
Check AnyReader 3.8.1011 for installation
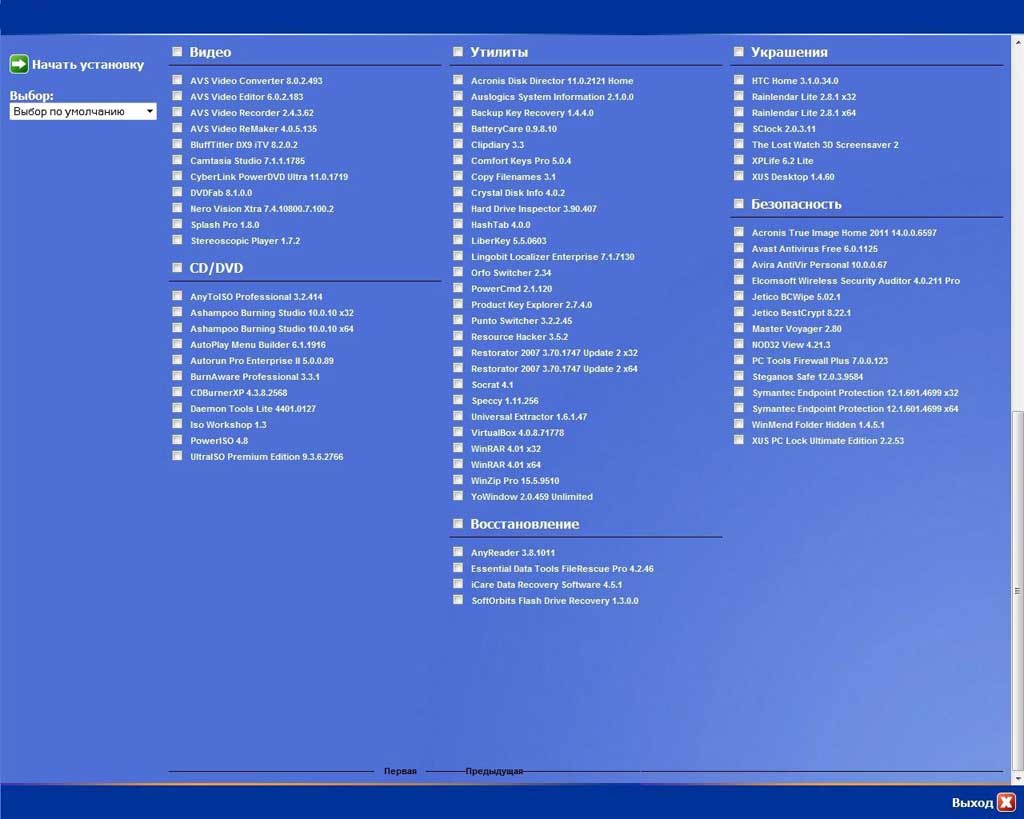click(x=458, y=553)
